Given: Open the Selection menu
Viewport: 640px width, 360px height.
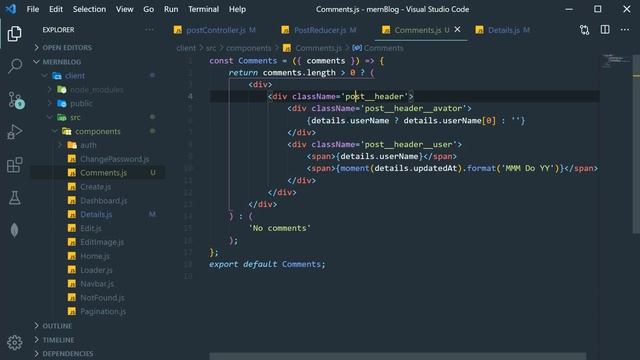Looking at the screenshot, I should [x=89, y=9].
